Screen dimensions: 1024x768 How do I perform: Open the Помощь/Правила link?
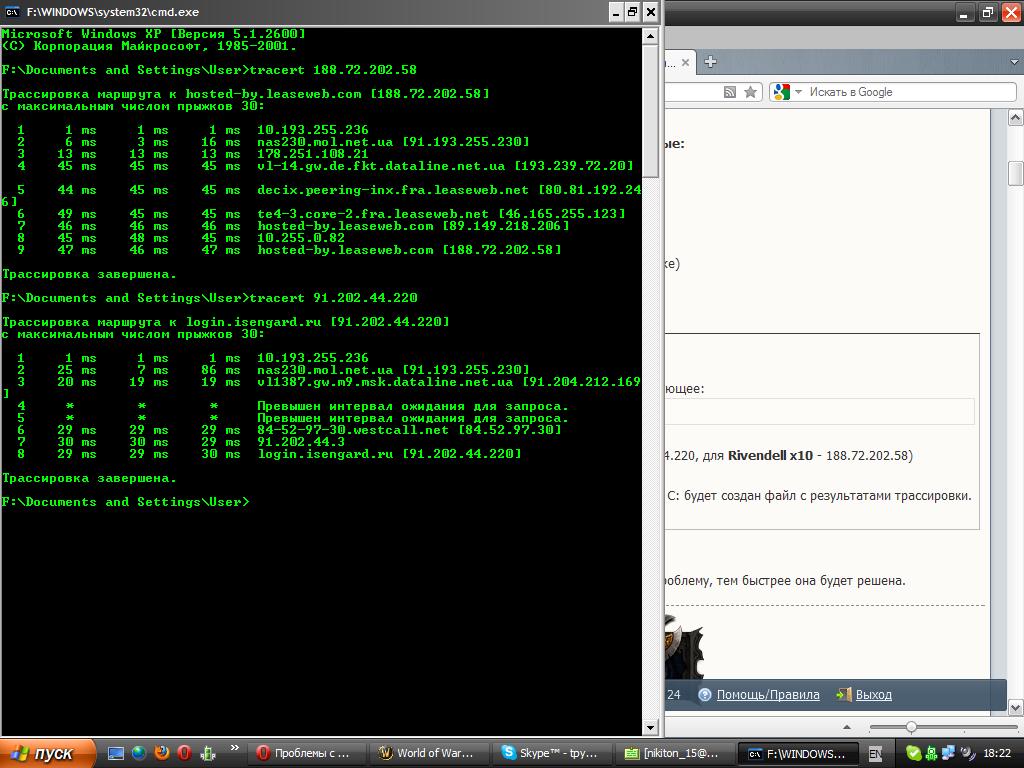click(768, 695)
